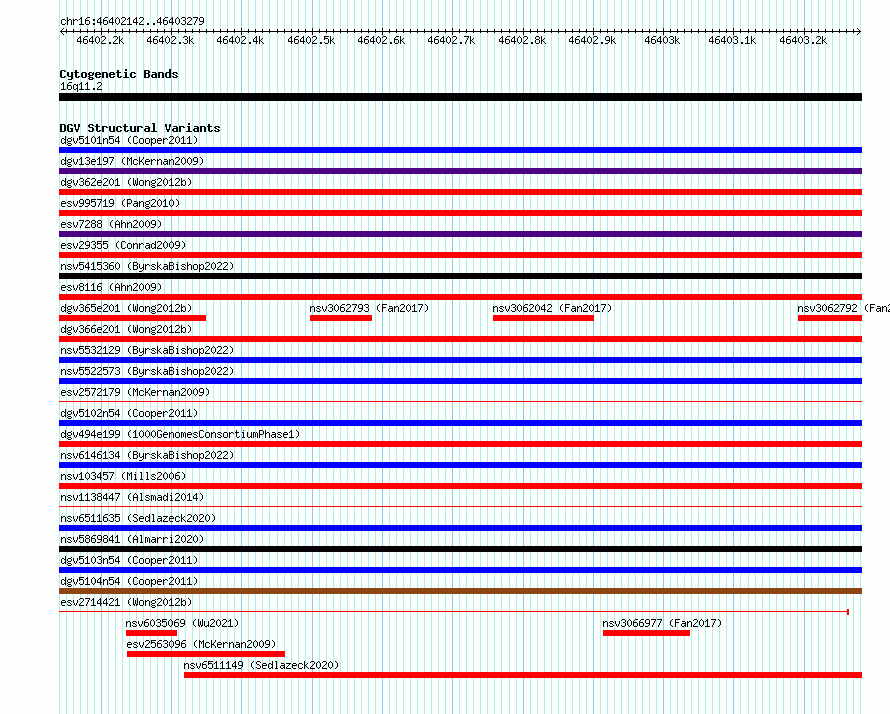
Task: Select the DGV Structural Variants track title
Action: [x=140, y=128]
